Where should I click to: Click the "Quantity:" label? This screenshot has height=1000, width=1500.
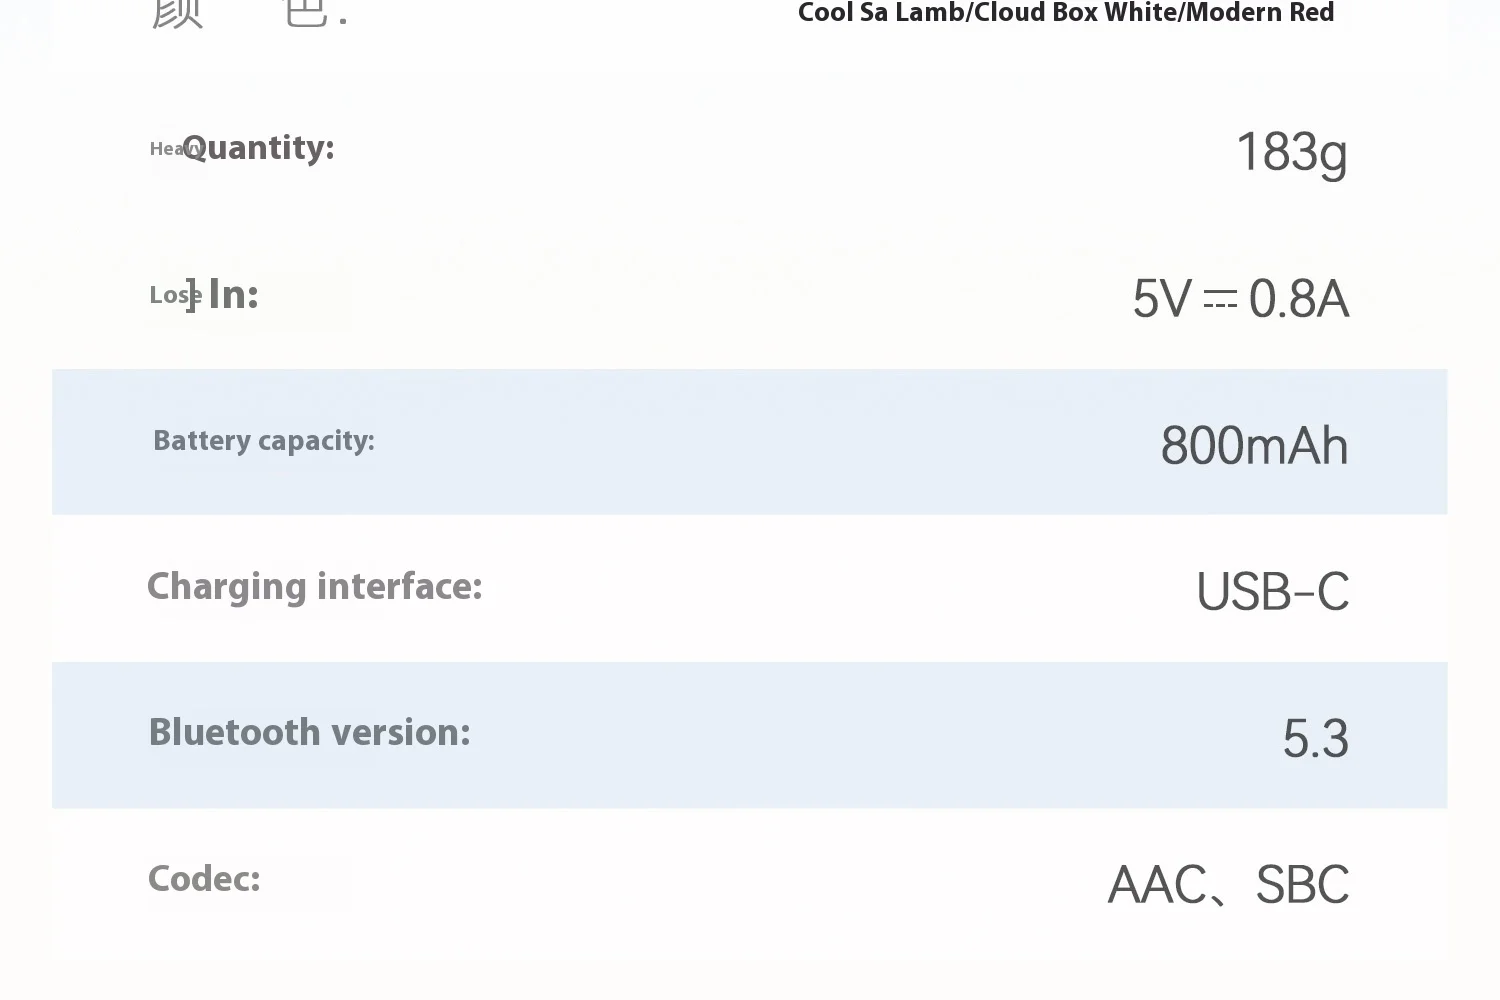[260, 148]
